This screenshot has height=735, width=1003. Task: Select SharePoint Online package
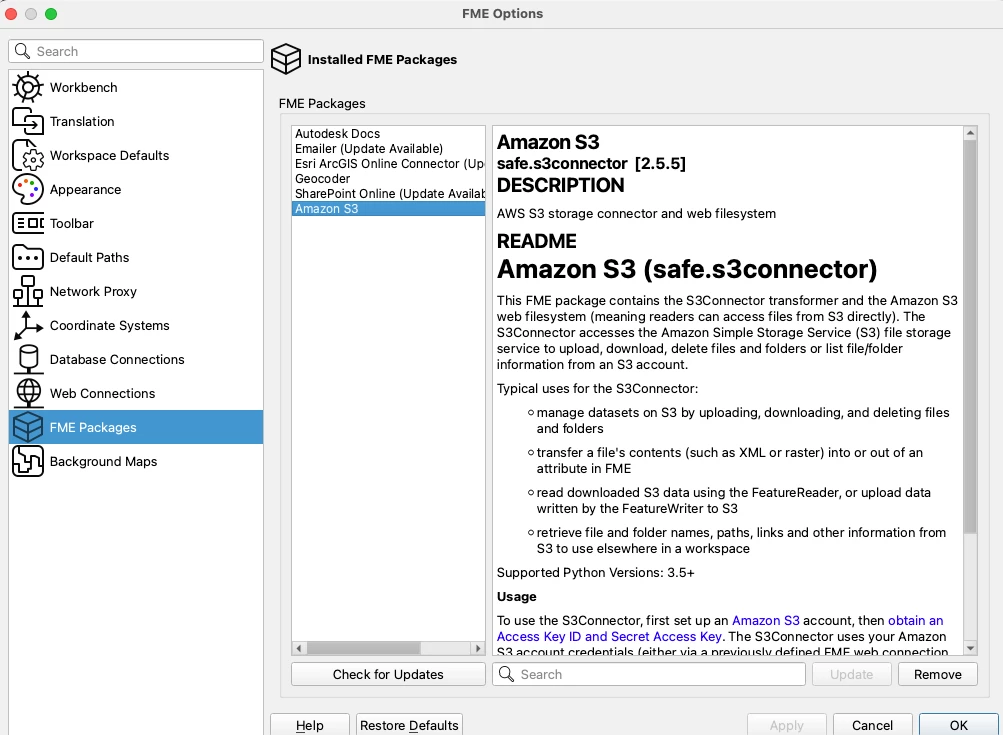[x=388, y=194]
